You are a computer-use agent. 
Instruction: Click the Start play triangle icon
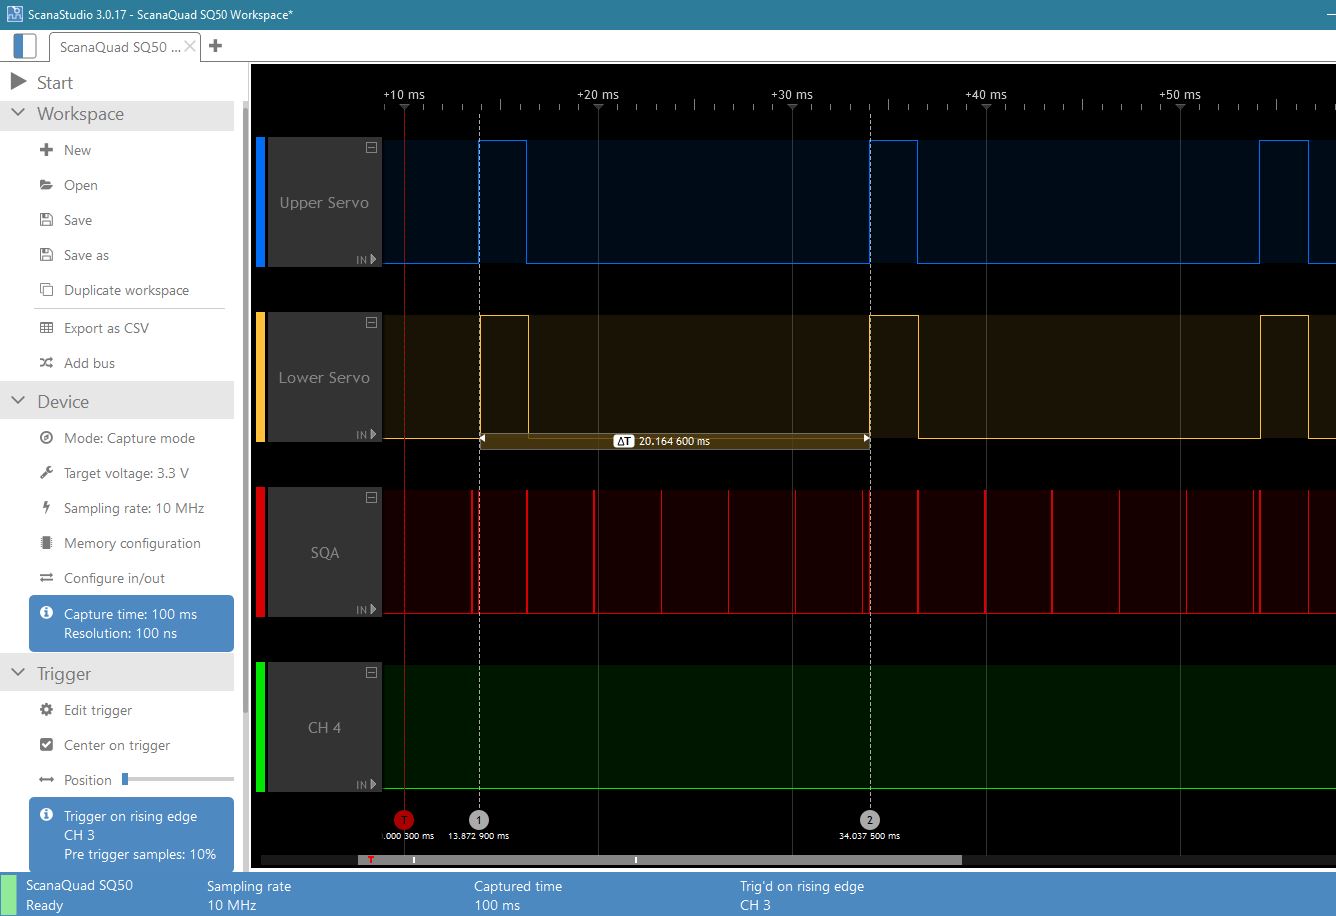17,82
